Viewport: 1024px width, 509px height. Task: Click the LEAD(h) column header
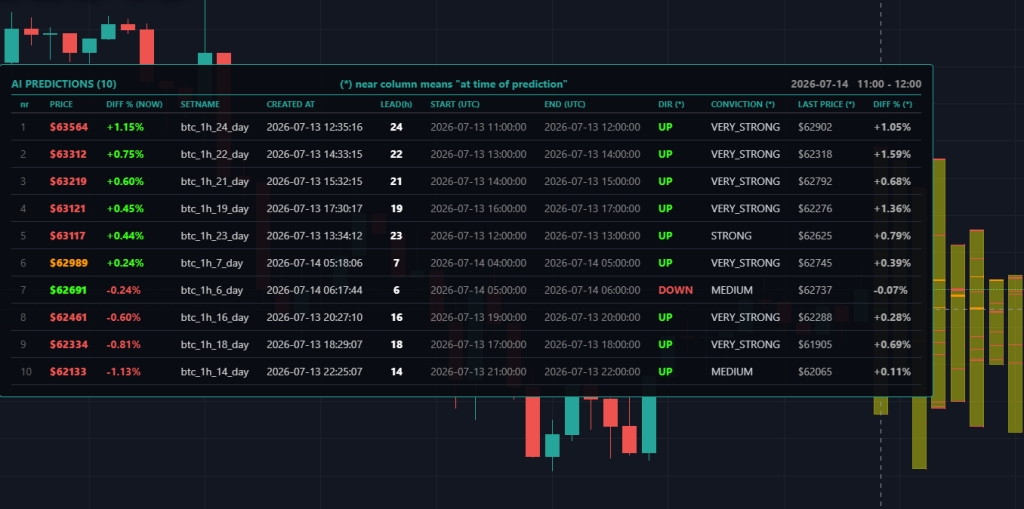396,105
